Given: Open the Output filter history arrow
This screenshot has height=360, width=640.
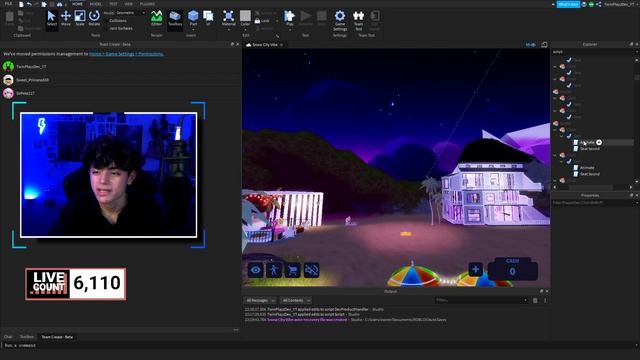Looking at the screenshot, I should (x=525, y=300).
